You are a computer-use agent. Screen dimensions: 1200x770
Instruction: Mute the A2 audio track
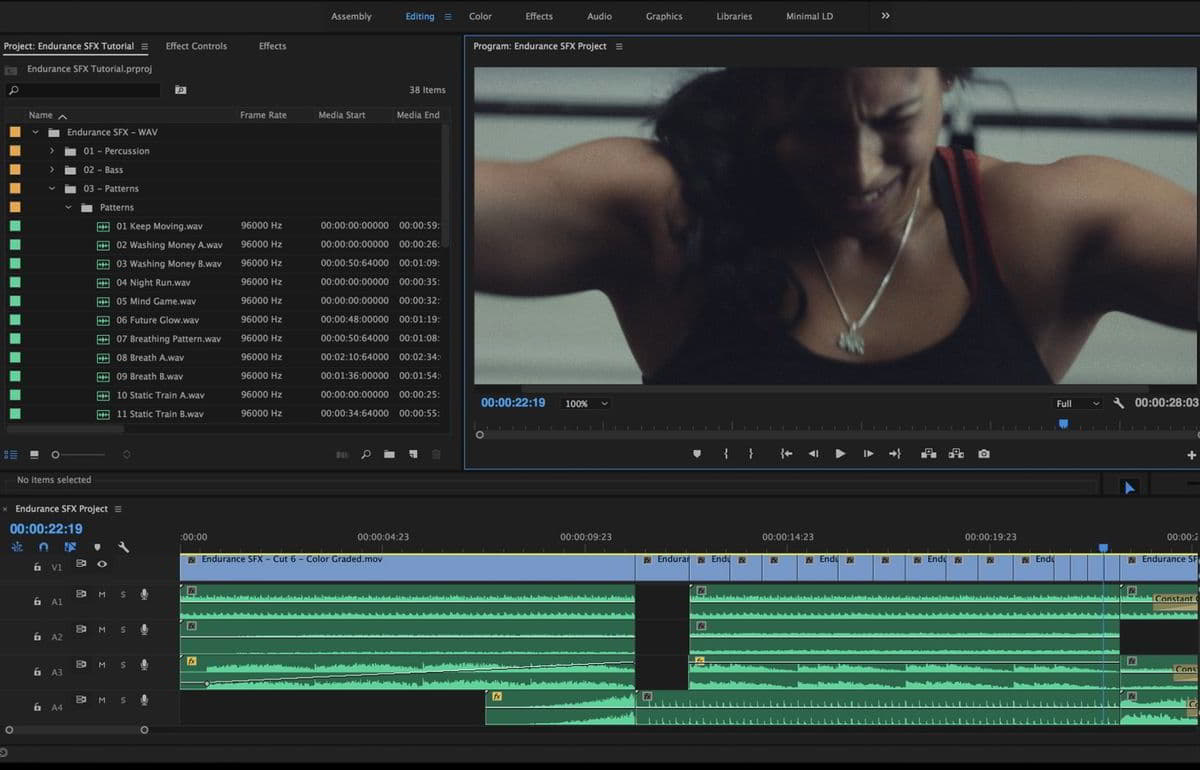point(101,629)
